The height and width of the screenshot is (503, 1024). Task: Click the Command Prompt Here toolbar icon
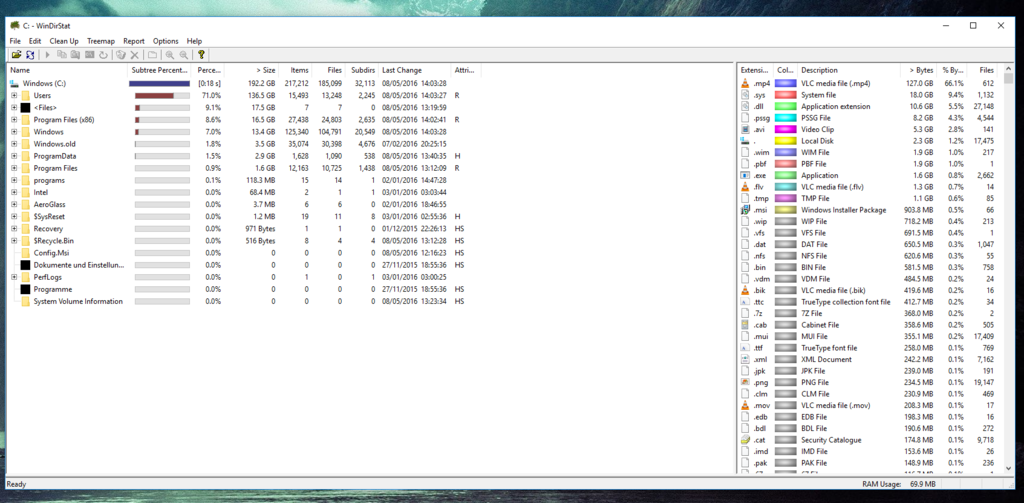[x=89, y=56]
